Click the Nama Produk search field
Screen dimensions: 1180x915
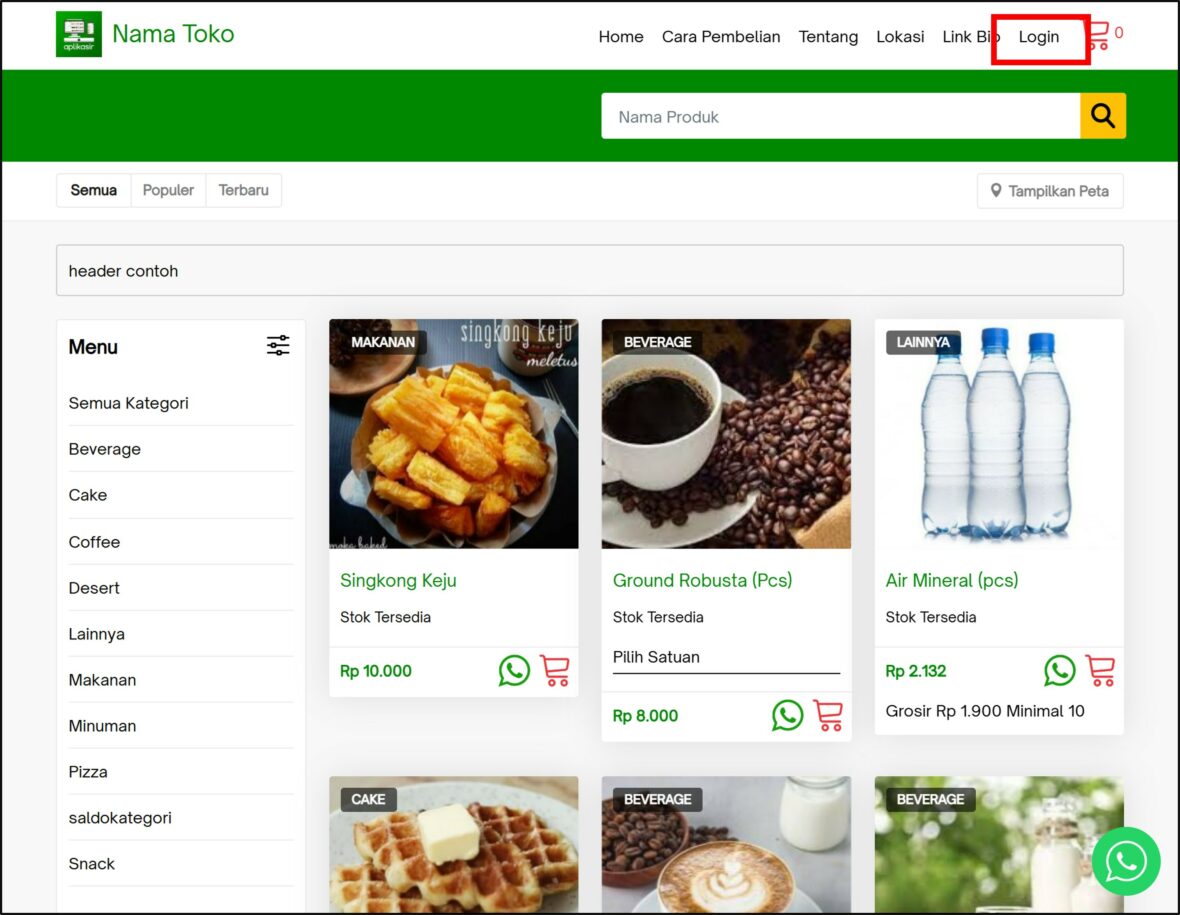coord(840,116)
